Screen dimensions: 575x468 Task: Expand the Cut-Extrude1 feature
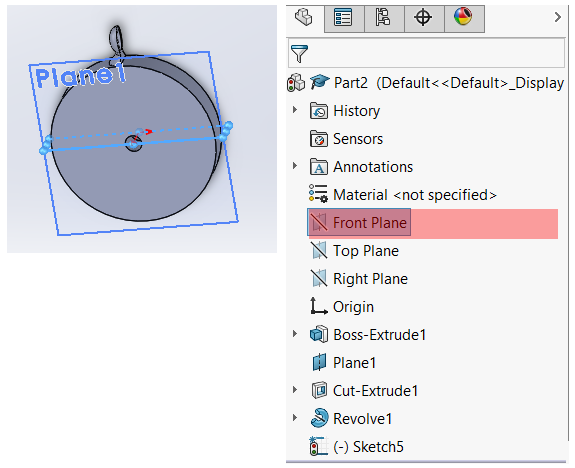pyautogui.click(x=294, y=390)
